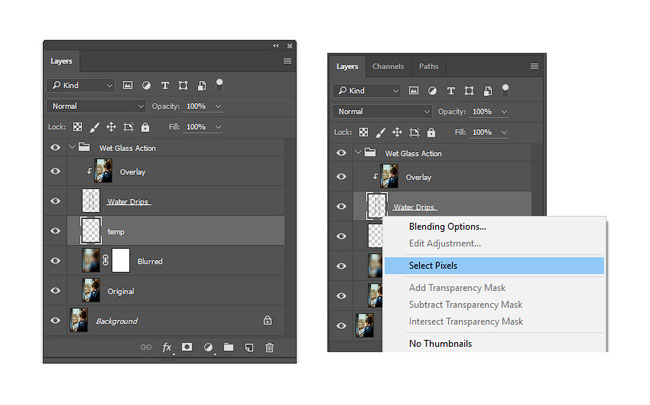650x405 pixels.
Task: Open Kind filter dropdown in right panel
Action: click(367, 91)
